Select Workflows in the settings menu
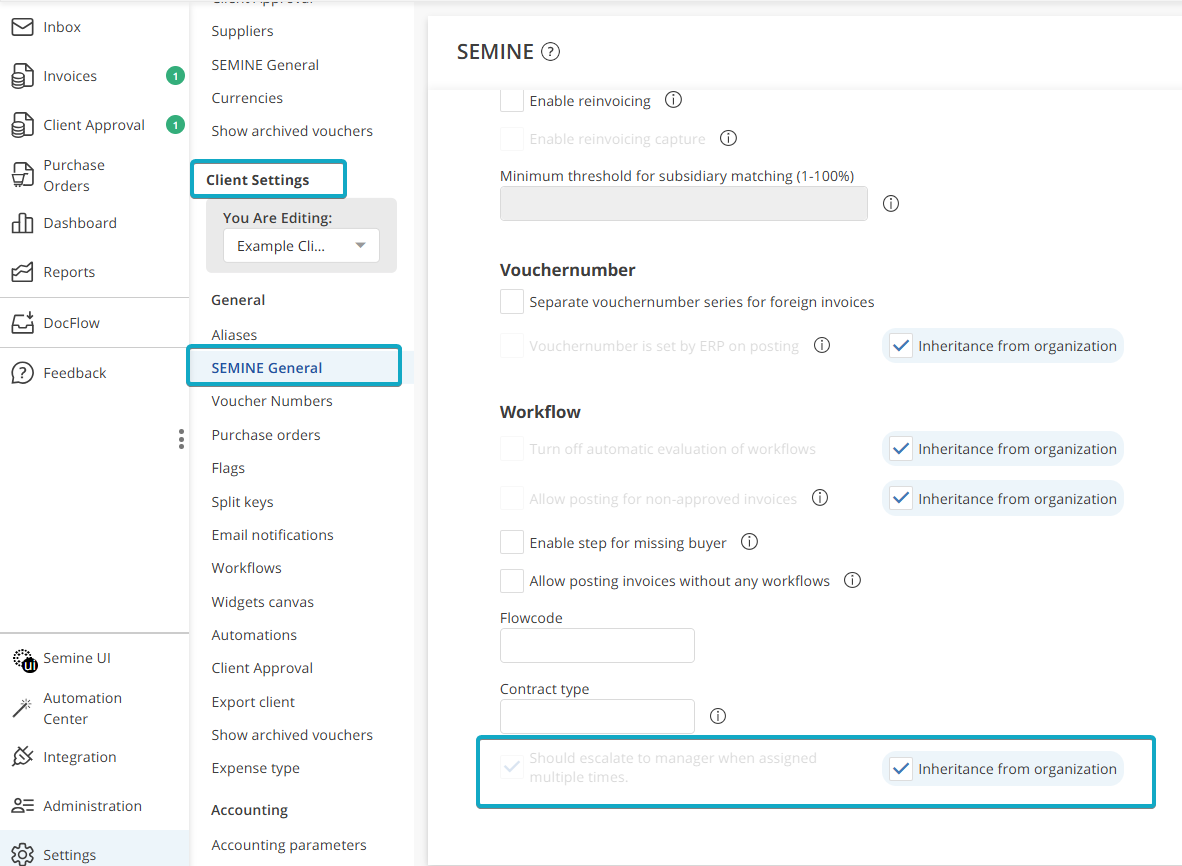Screen dimensions: 1182x866 [x=246, y=568]
